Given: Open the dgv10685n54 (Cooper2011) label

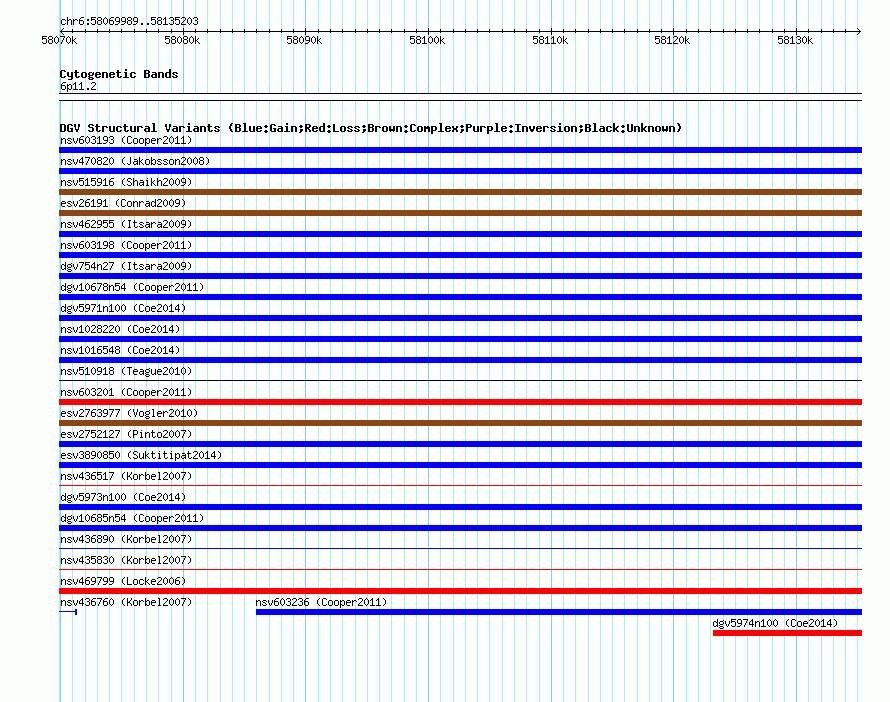Looking at the screenshot, I should (x=132, y=518).
